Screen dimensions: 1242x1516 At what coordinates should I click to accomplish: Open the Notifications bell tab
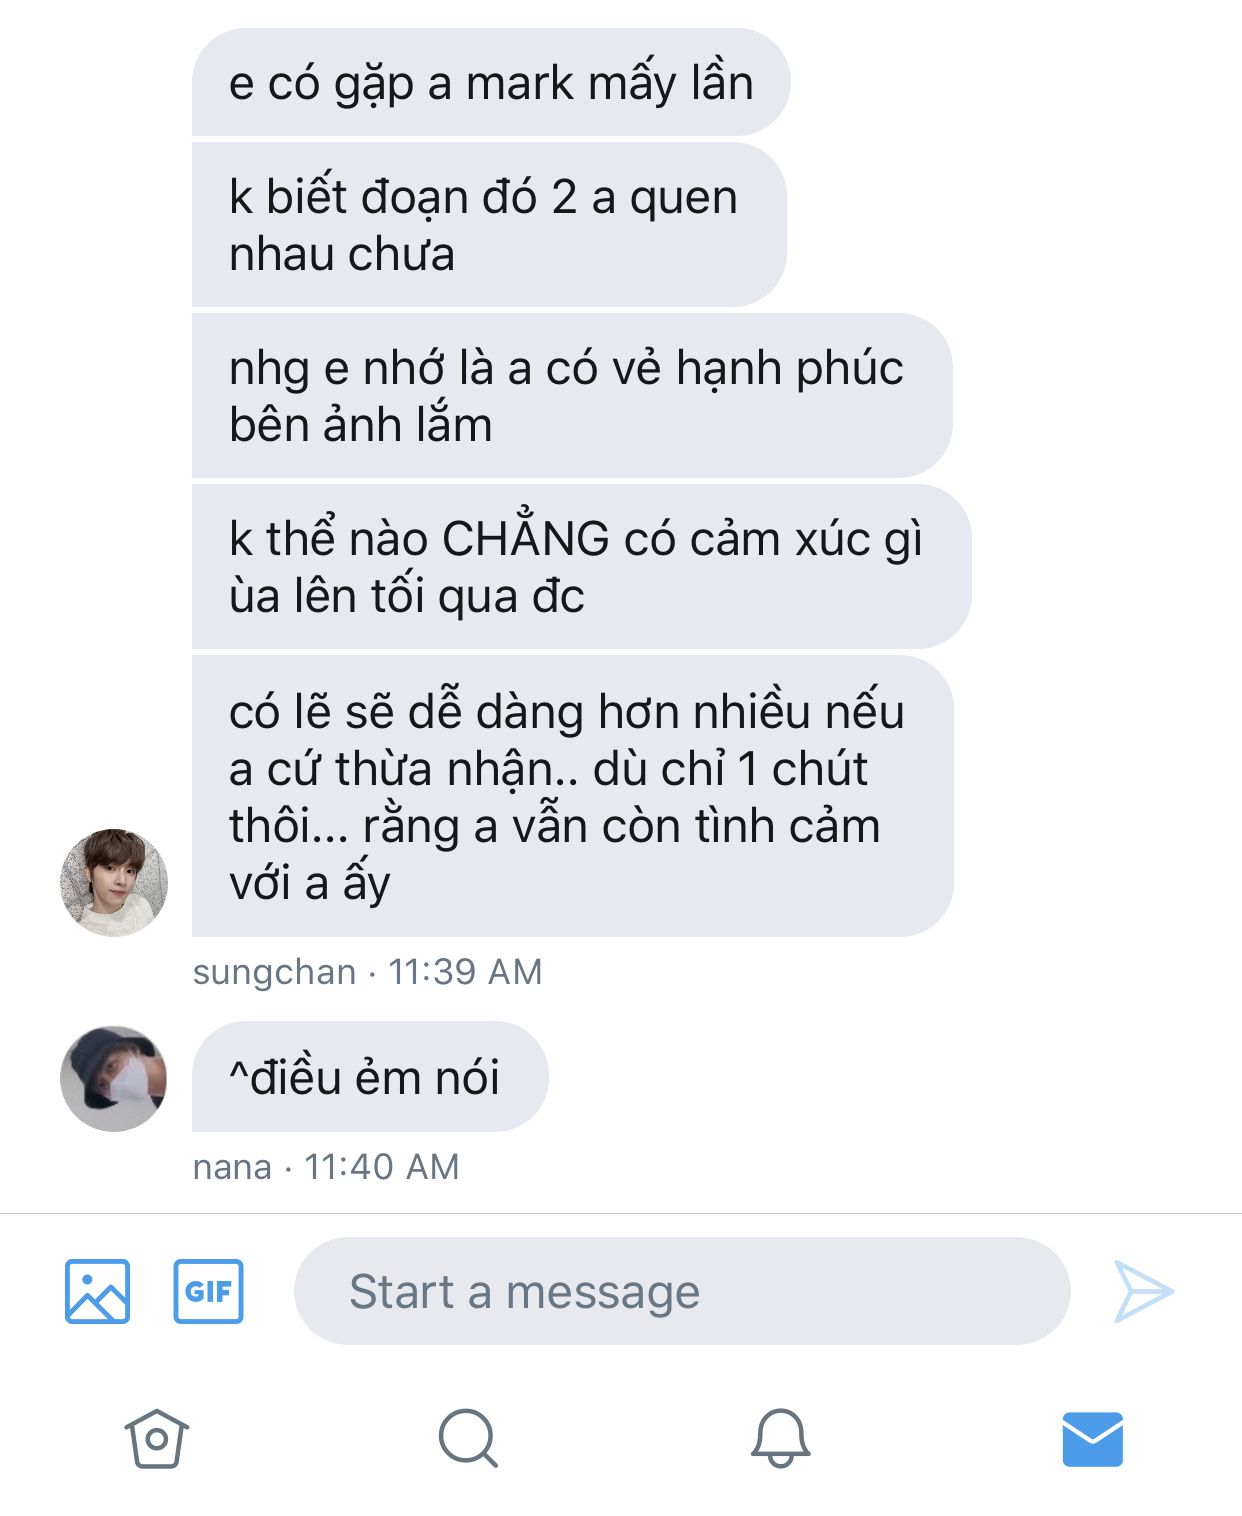pos(780,1438)
